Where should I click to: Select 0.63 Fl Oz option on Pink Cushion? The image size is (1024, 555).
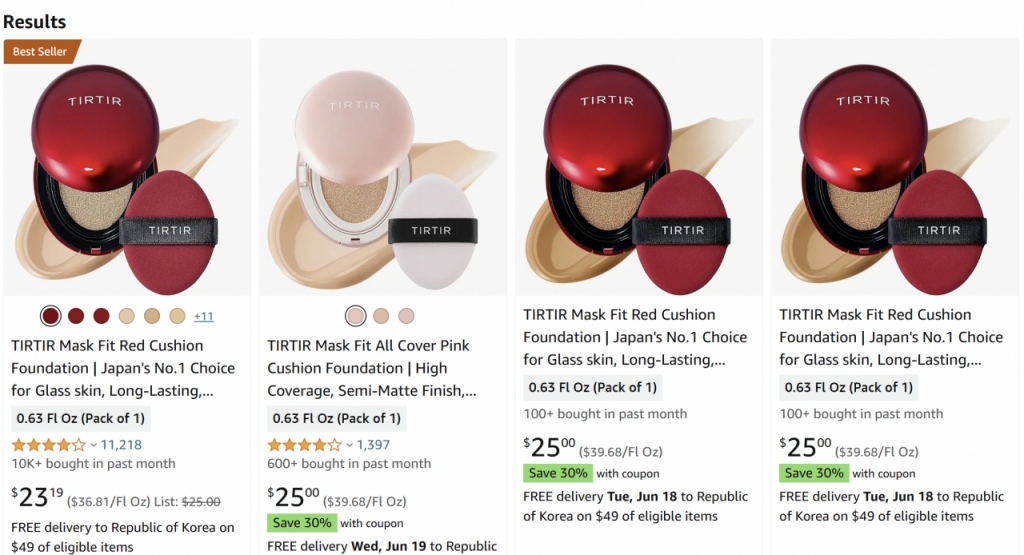coord(336,418)
